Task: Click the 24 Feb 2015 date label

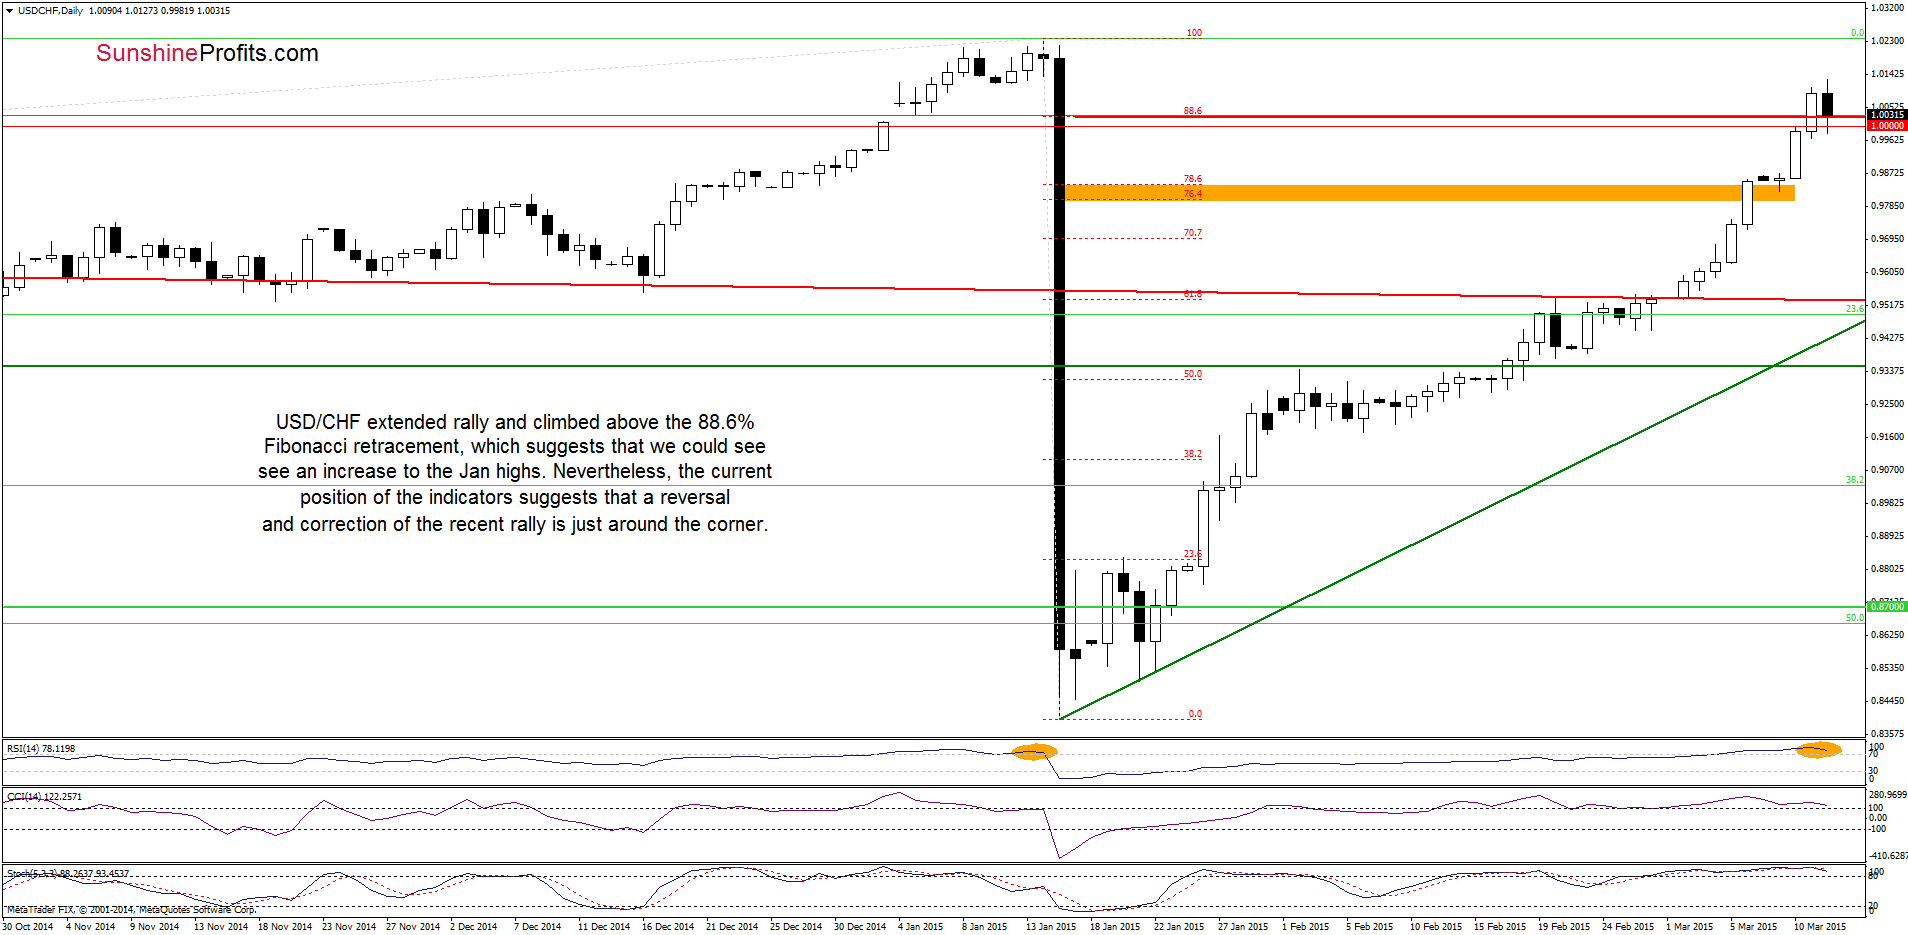Action: 1628,927
